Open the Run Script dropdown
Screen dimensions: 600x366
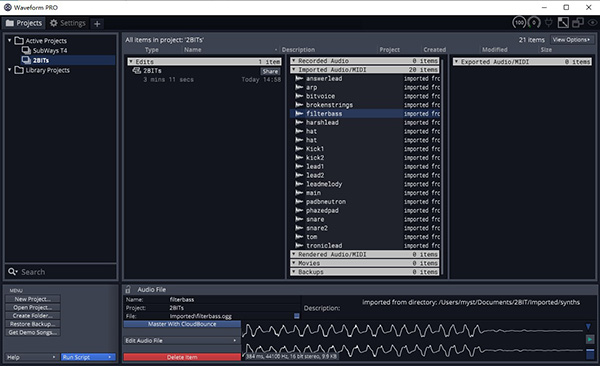point(88,357)
